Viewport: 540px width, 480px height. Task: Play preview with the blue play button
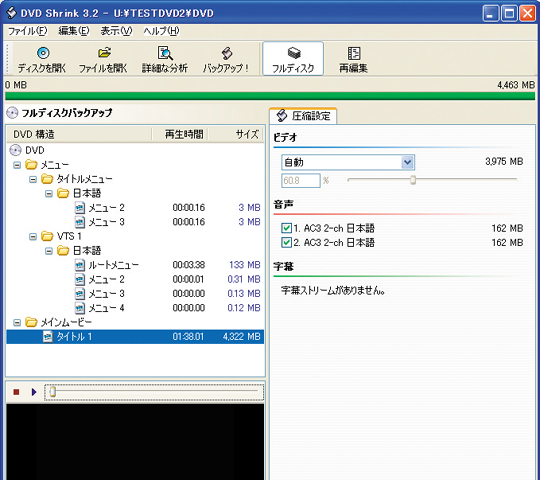point(34,392)
